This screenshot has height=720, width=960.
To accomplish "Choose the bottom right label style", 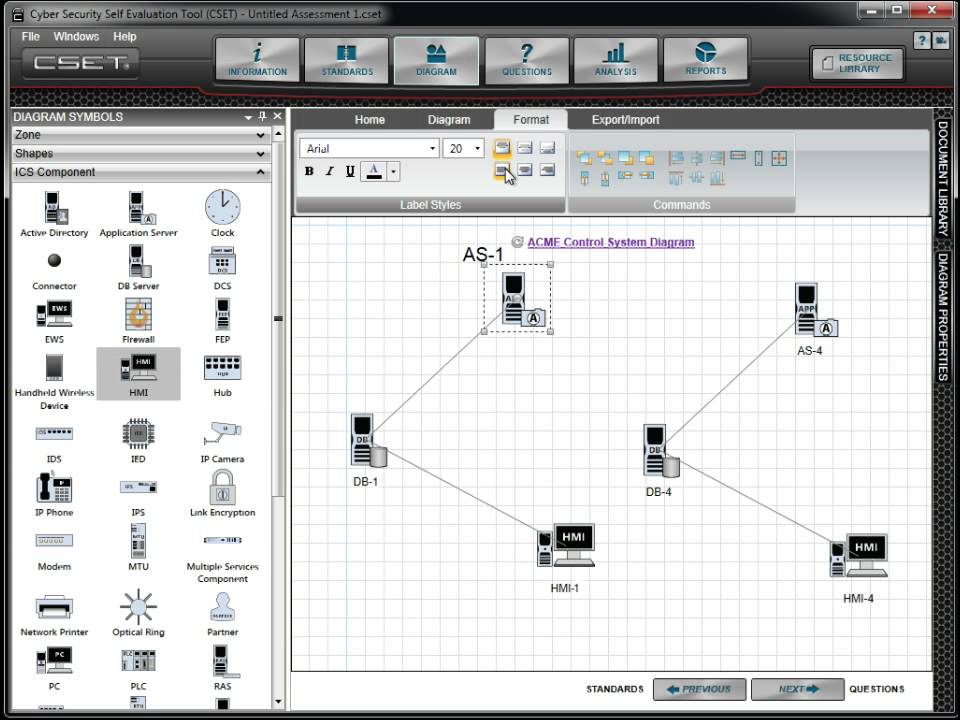I will [547, 170].
